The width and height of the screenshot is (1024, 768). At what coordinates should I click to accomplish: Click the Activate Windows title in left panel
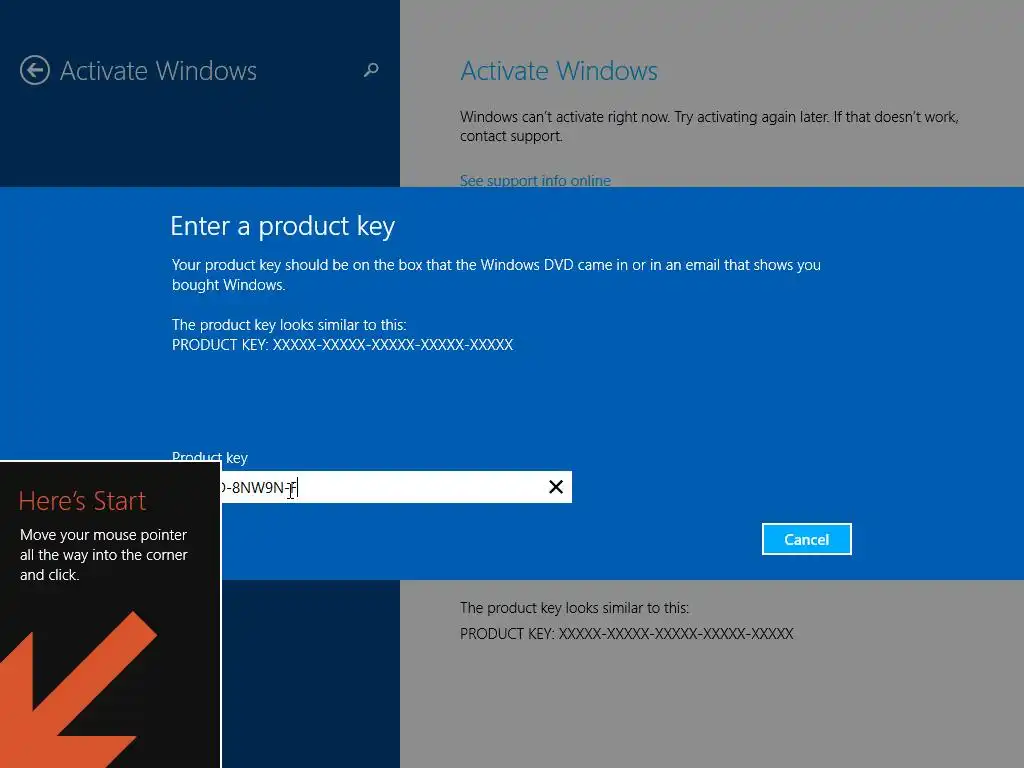tap(158, 71)
